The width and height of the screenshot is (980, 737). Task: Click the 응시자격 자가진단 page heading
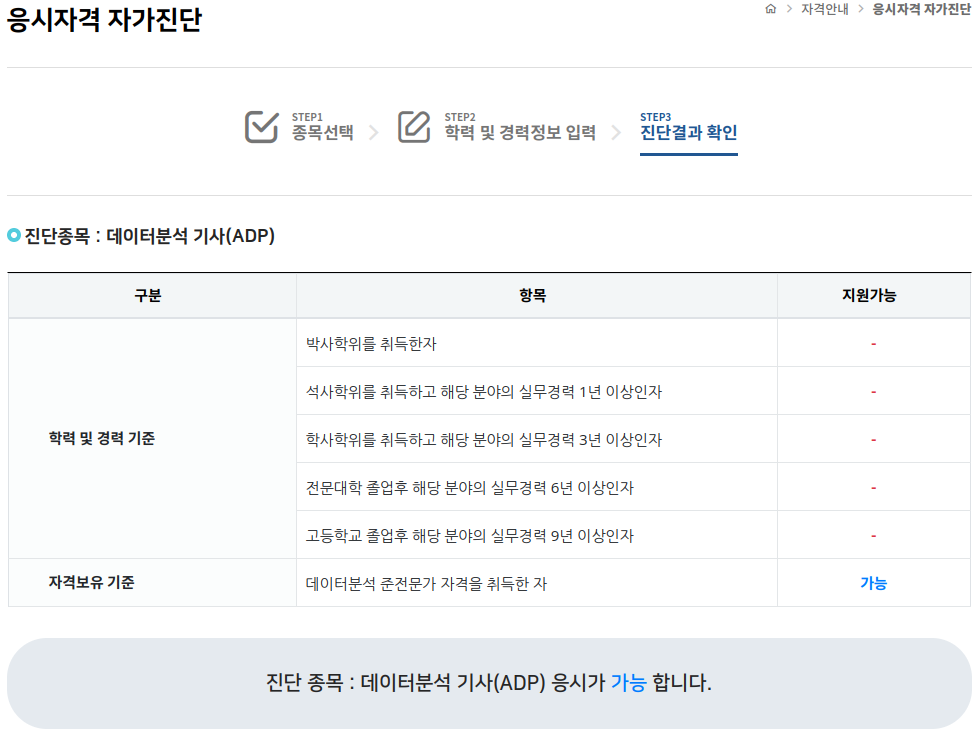pos(104,19)
